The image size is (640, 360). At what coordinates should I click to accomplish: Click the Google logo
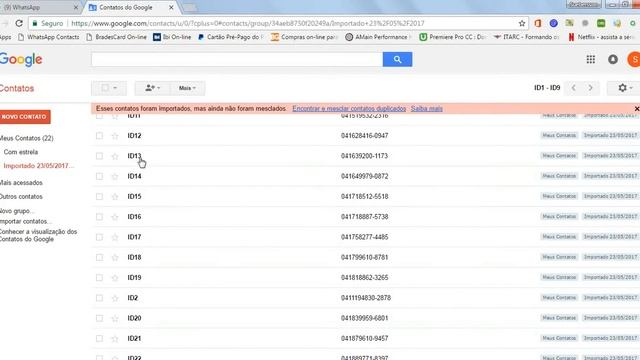point(21,60)
